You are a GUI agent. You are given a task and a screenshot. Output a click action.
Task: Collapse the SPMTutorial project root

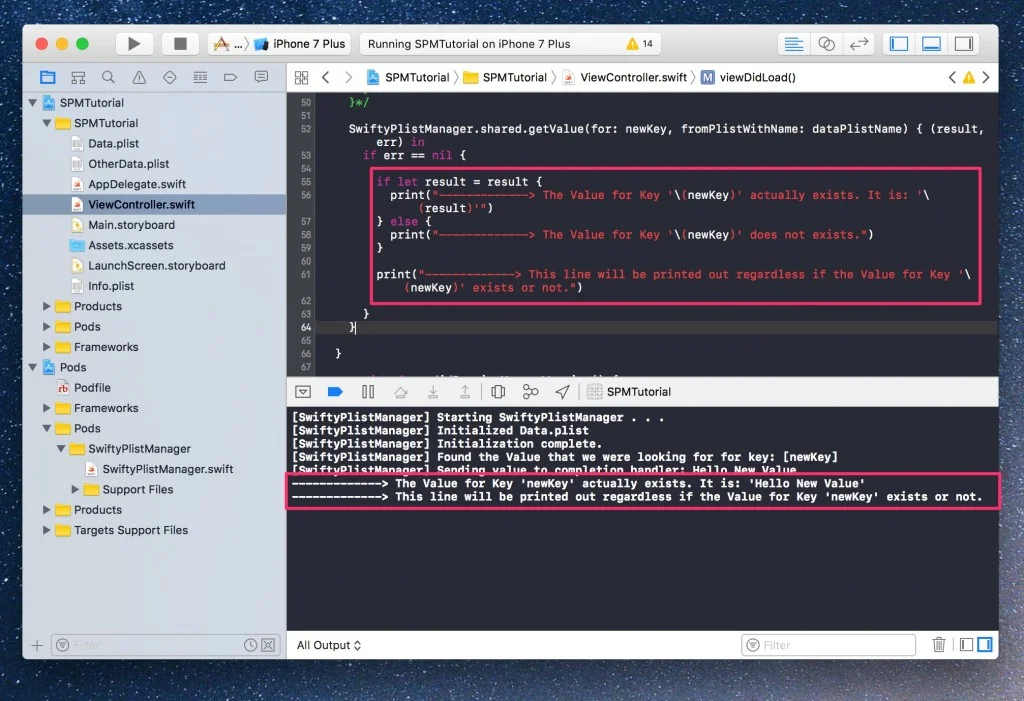pos(33,103)
